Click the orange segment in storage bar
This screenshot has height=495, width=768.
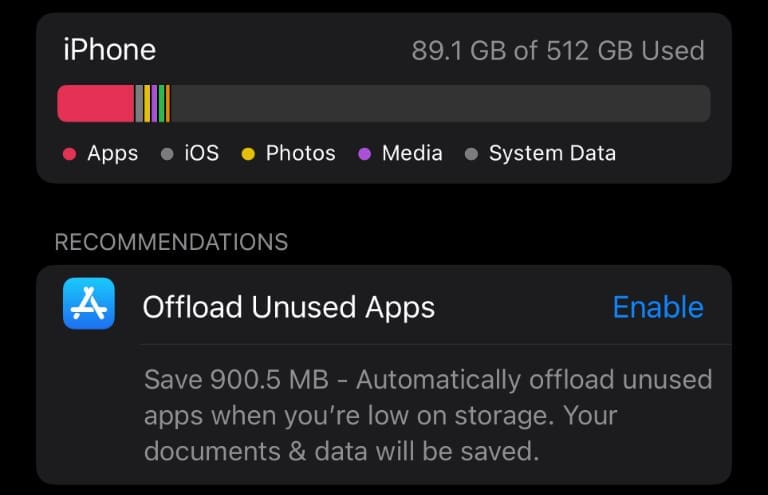(168, 103)
